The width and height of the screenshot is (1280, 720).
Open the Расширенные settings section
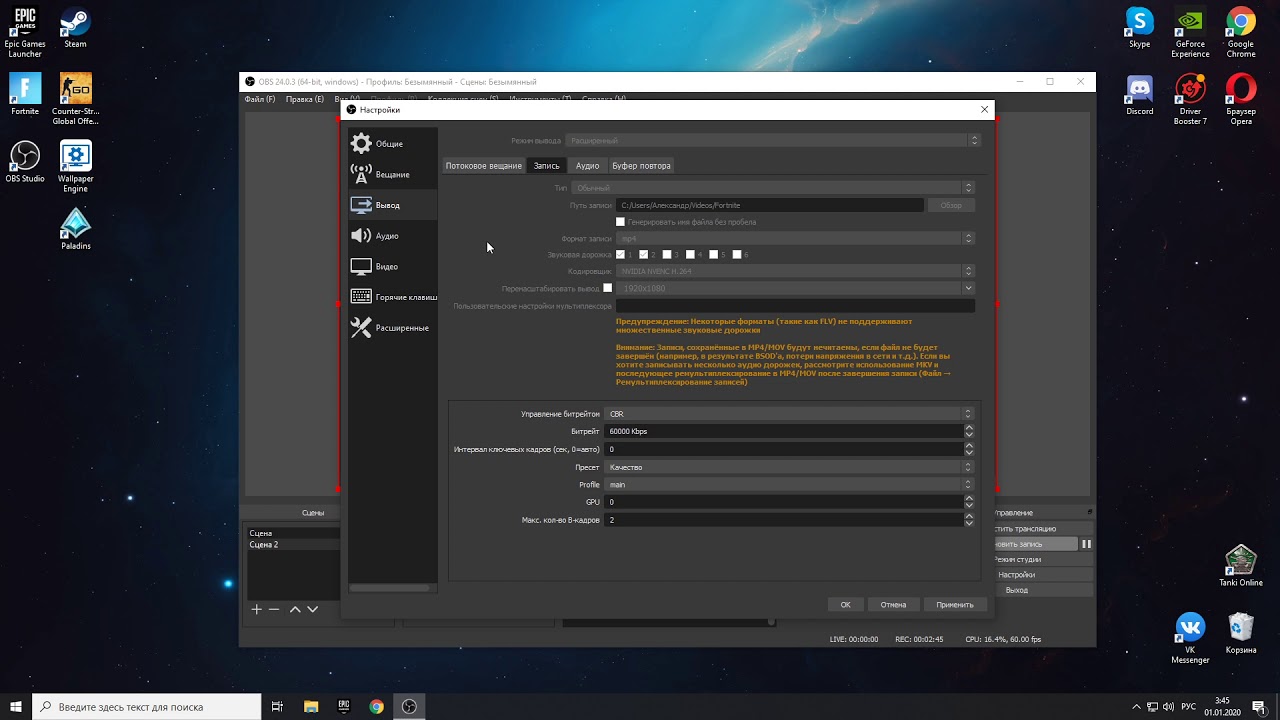392,328
